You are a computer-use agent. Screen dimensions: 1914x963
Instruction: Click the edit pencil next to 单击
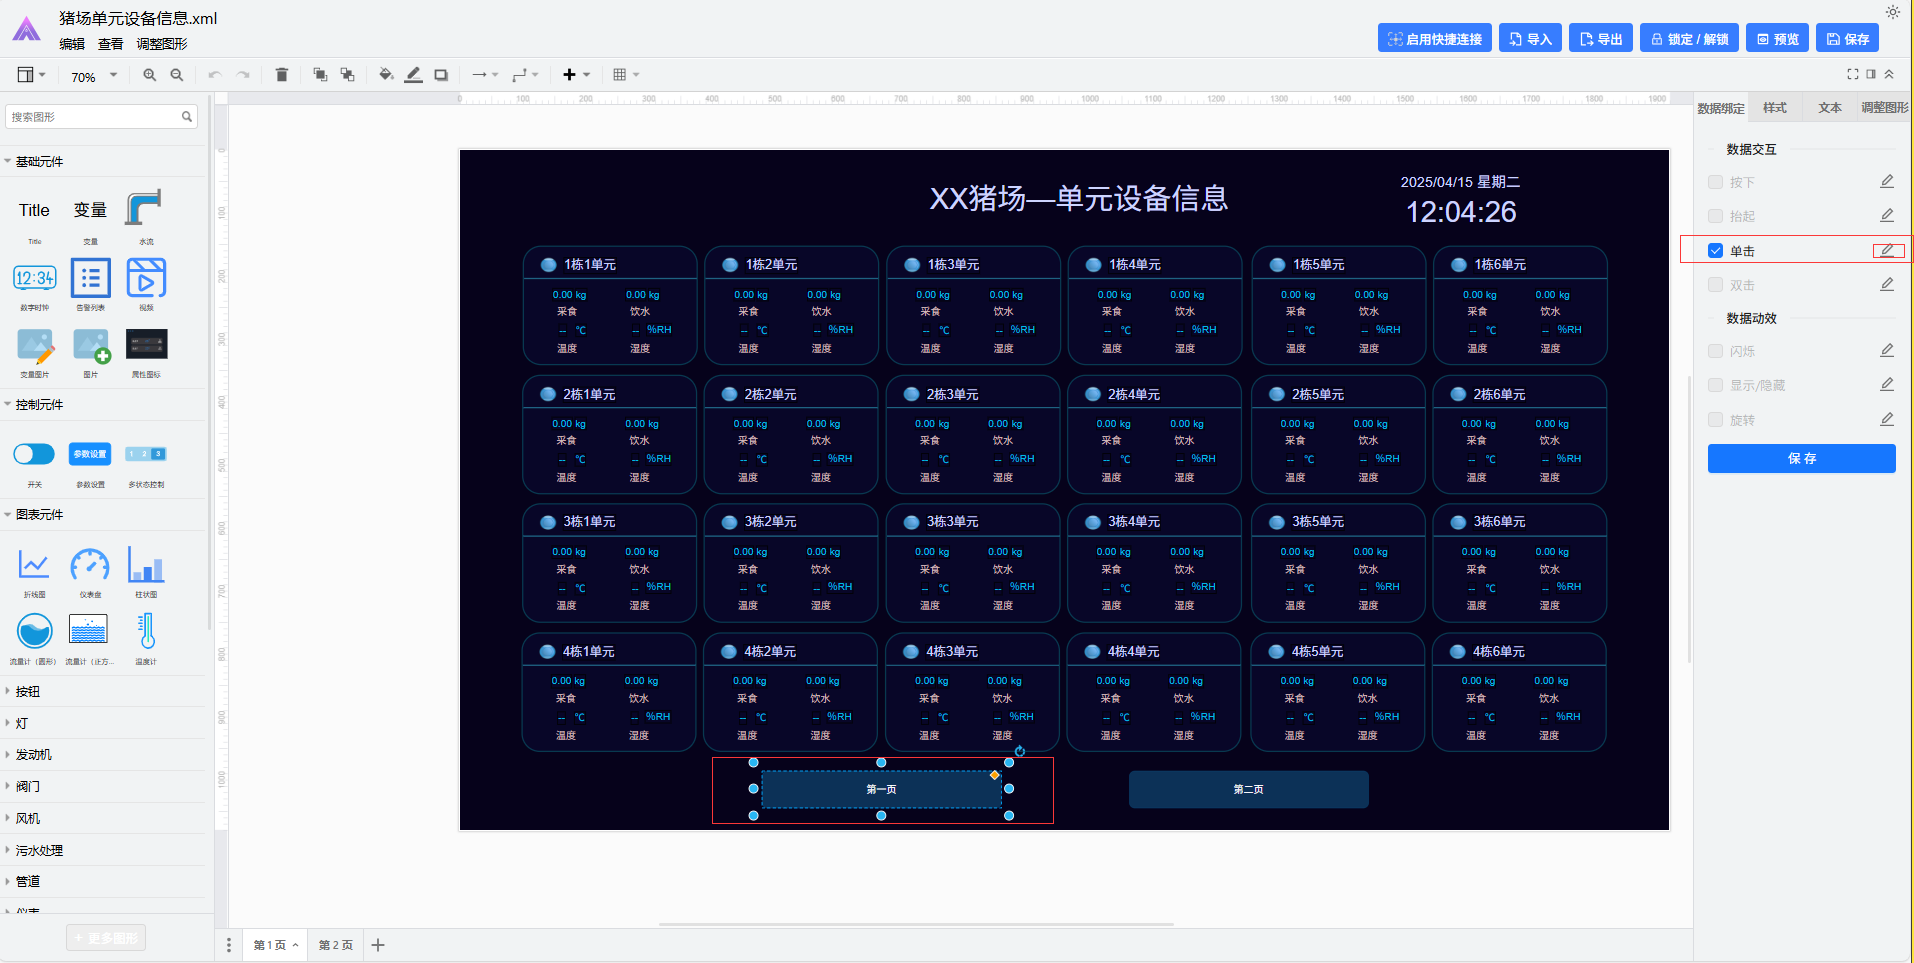pos(1887,251)
